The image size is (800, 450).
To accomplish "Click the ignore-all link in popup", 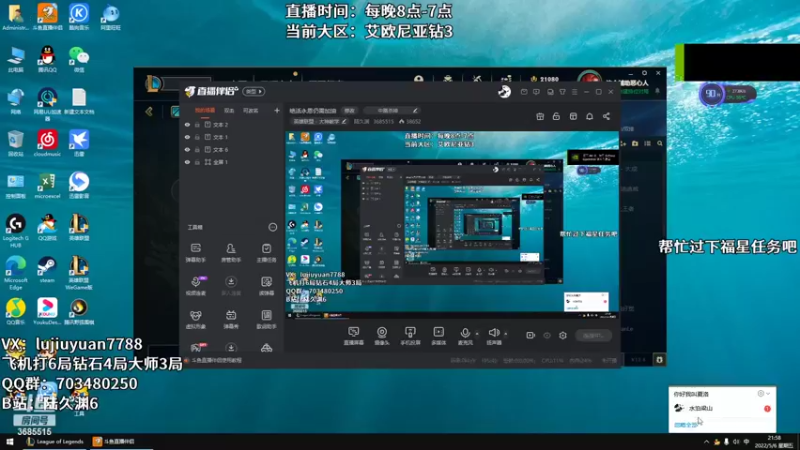I will 685,424.
